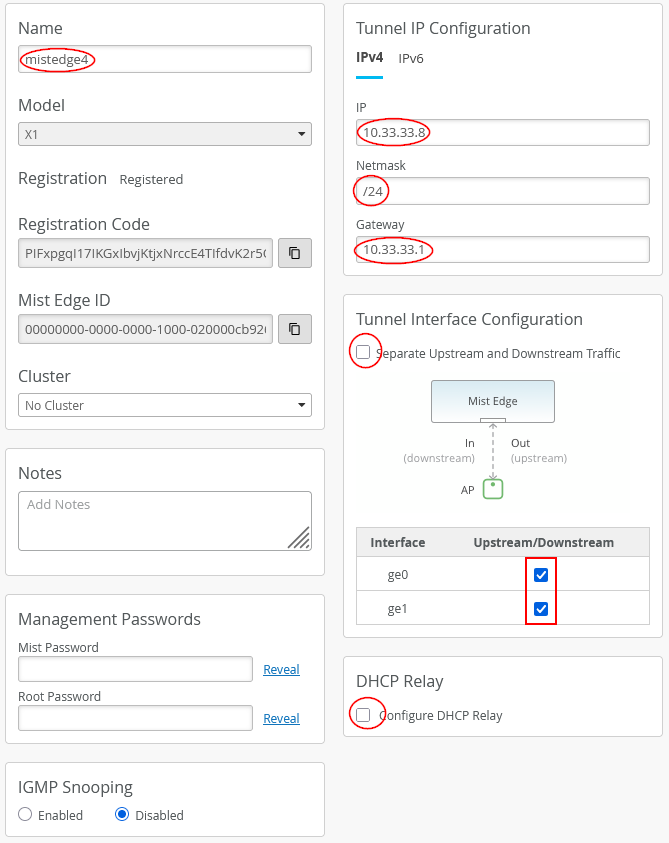Screen dimensions: 669x843
Task: Click the Name field showing mistedge4
Action: (x=164, y=59)
